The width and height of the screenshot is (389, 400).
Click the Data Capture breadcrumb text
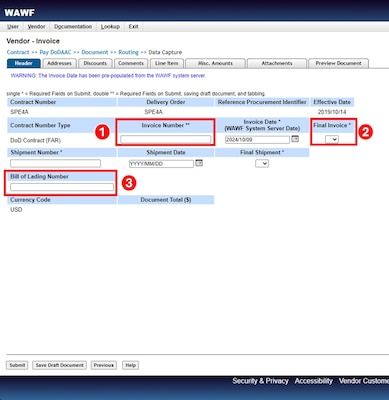coord(165,52)
